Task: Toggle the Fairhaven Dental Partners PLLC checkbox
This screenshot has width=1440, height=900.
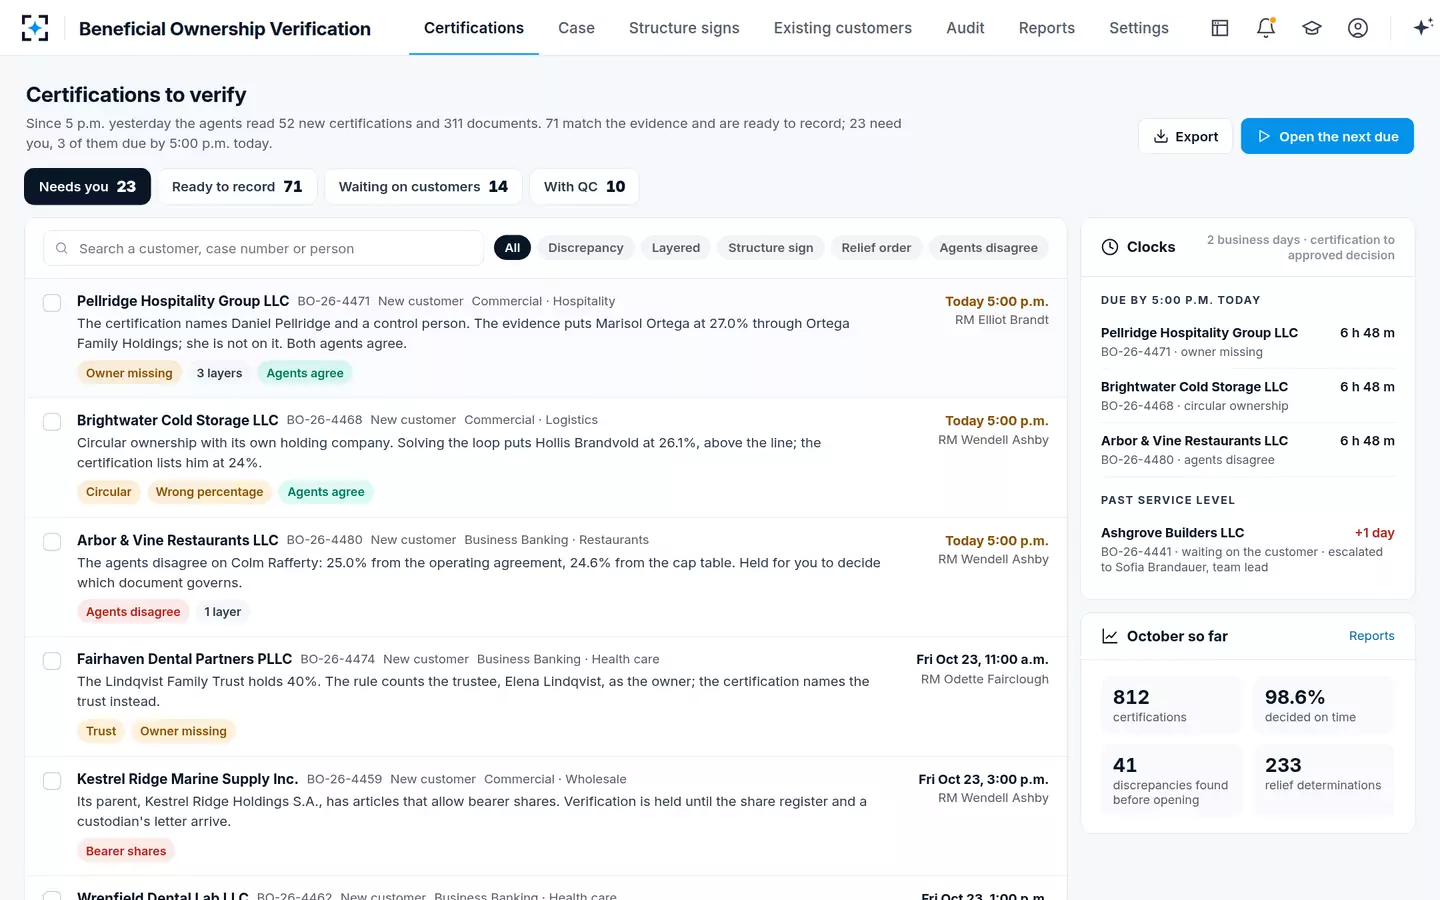Action: tap(52, 661)
